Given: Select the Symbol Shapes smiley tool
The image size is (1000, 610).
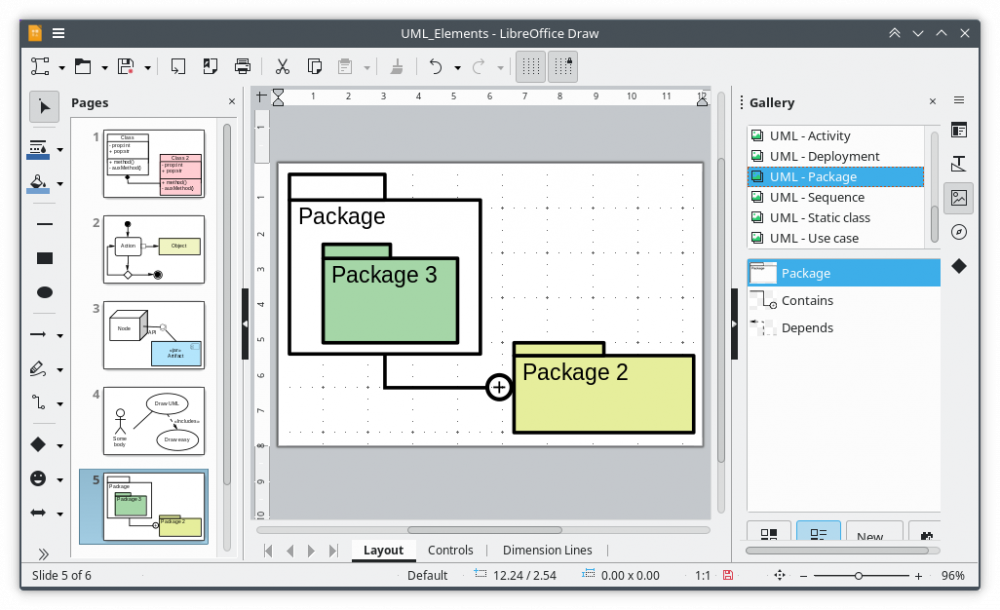Looking at the screenshot, I should click(38, 479).
